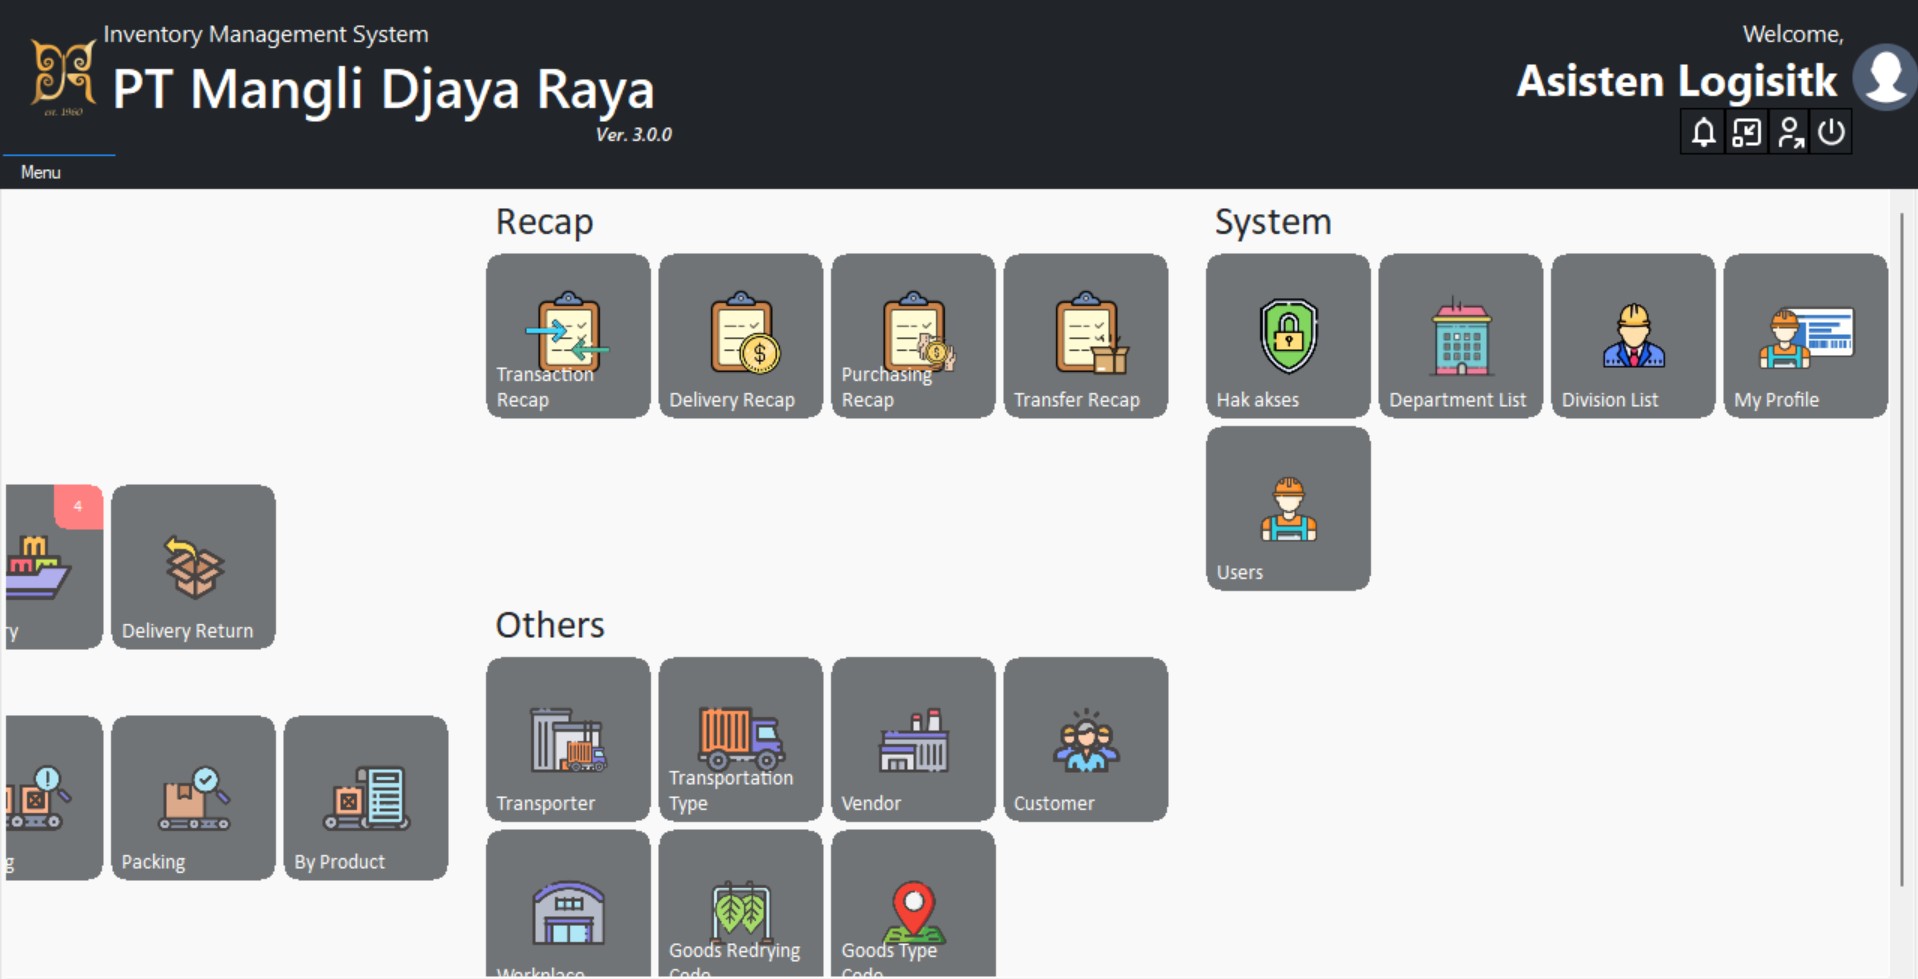Open the Transaction Recap tile
The width and height of the screenshot is (1918, 979).
tap(568, 335)
